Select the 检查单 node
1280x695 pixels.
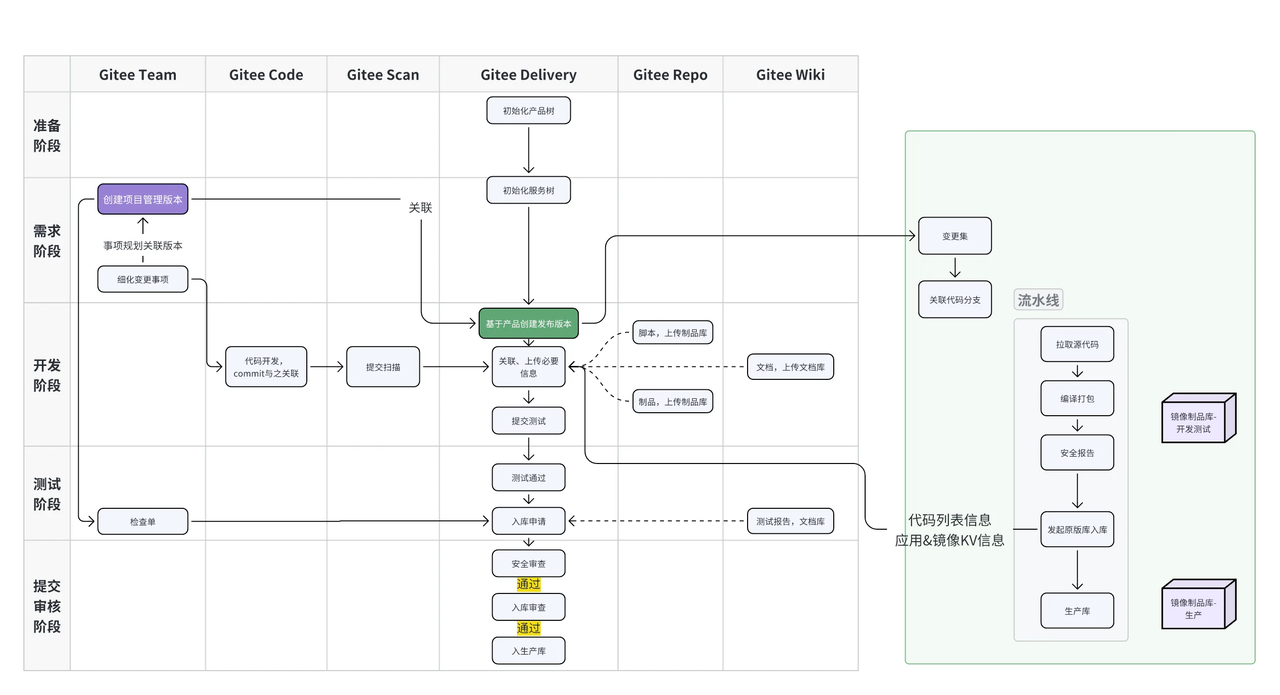click(x=143, y=521)
